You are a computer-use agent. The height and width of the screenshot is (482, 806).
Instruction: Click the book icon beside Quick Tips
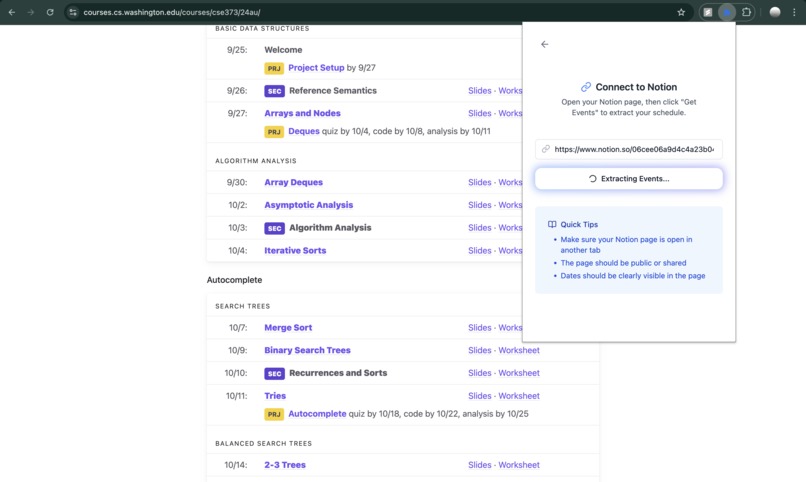pyautogui.click(x=552, y=225)
